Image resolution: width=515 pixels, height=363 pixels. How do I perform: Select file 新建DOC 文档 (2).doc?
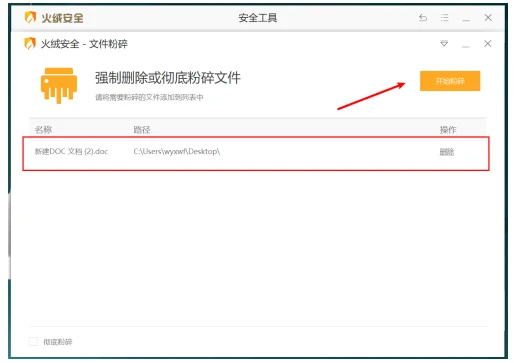pyautogui.click(x=71, y=151)
